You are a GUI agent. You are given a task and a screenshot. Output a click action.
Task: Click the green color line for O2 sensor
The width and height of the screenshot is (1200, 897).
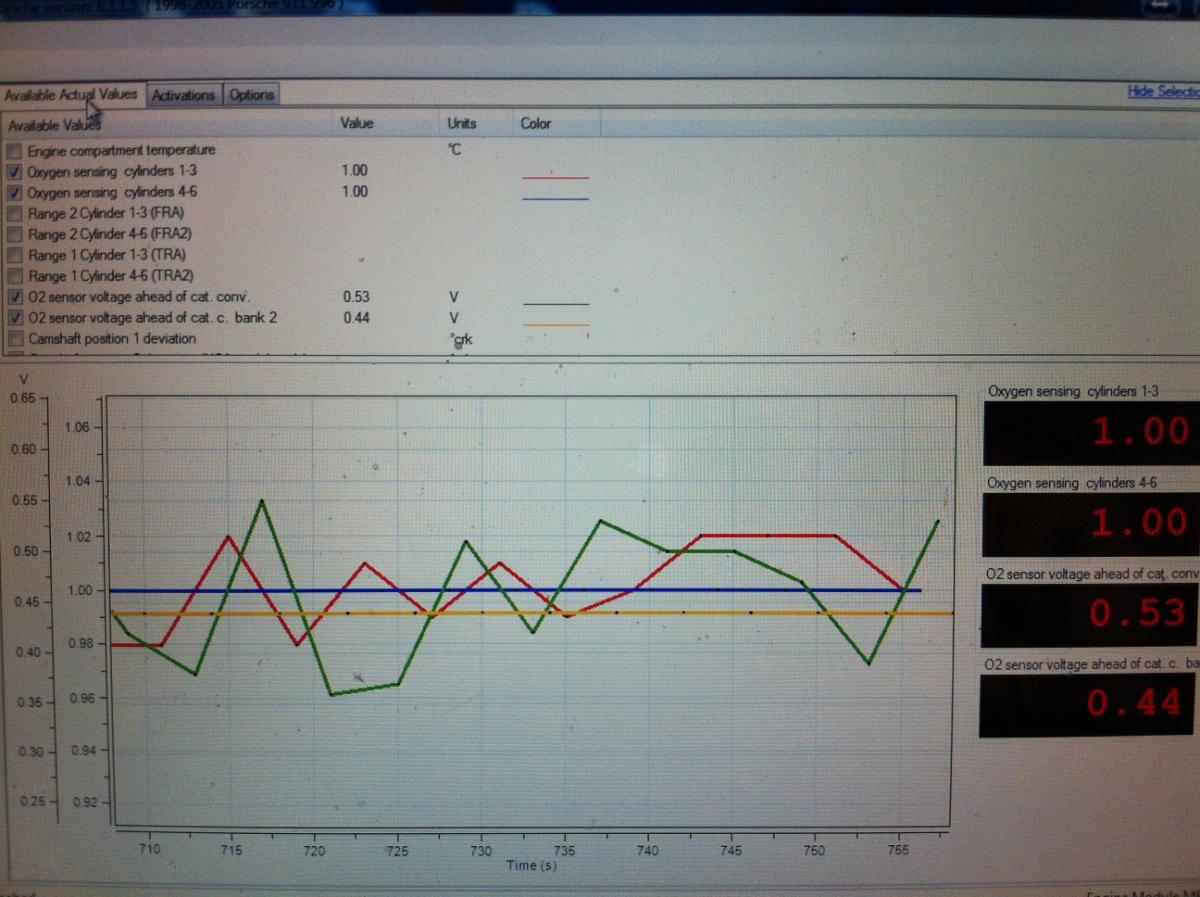555,303
